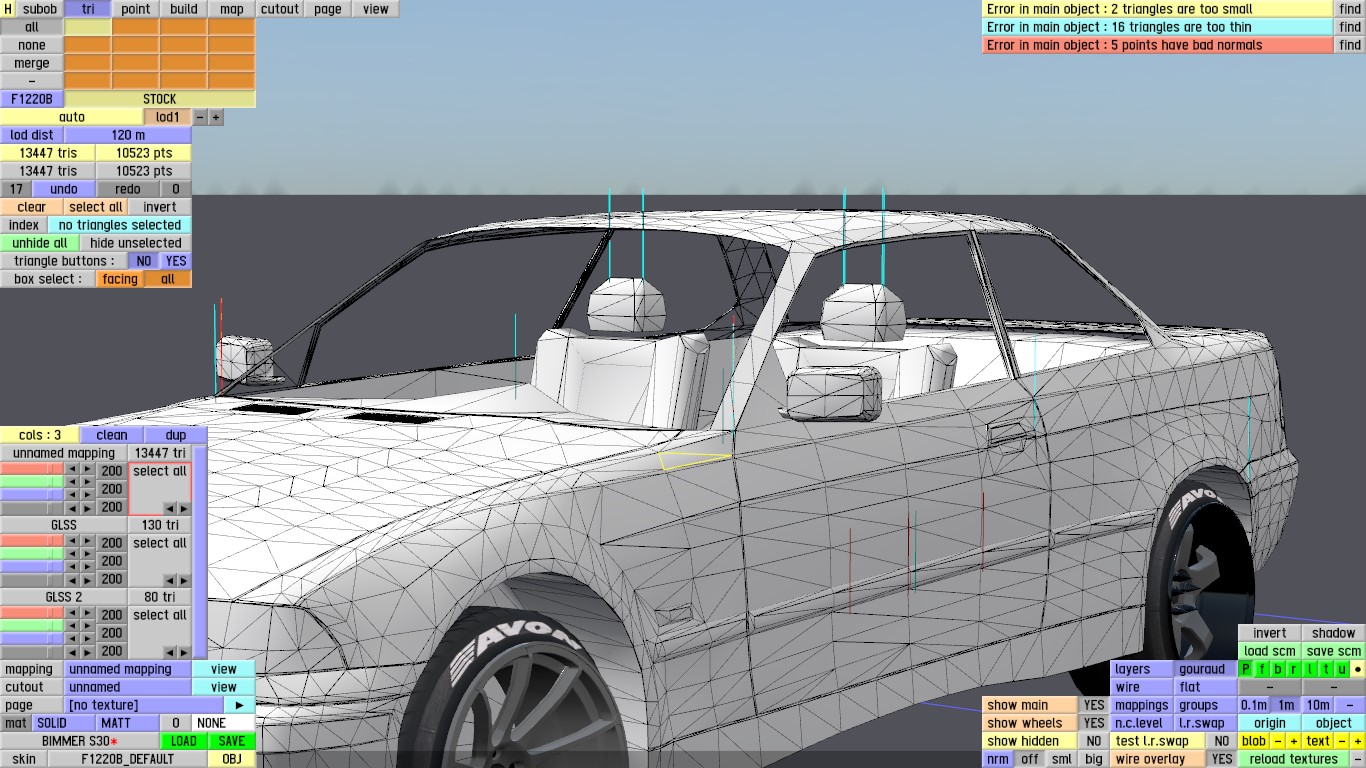Click the minus button right of blob
This screenshot has width=1366, height=768.
(1278, 741)
